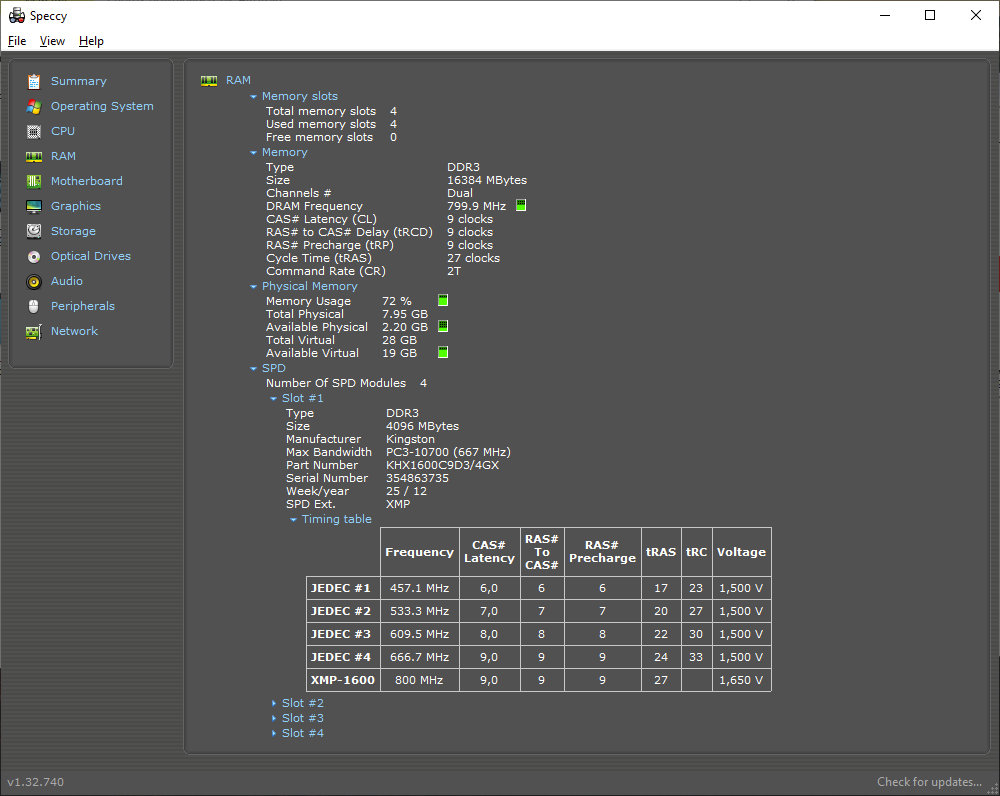Click the Summary clipboard icon in sidebar
Screen dimensions: 1000x796
pyautogui.click(x=34, y=81)
